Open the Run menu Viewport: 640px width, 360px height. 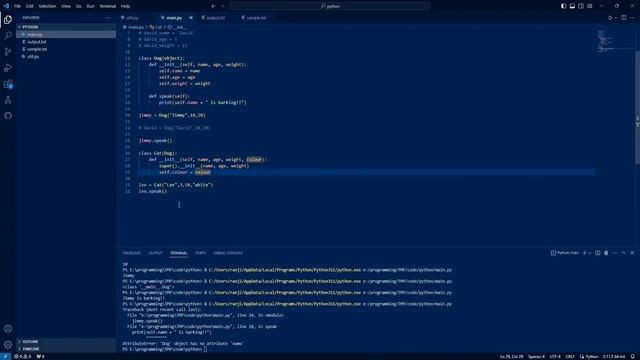coord(91,6)
